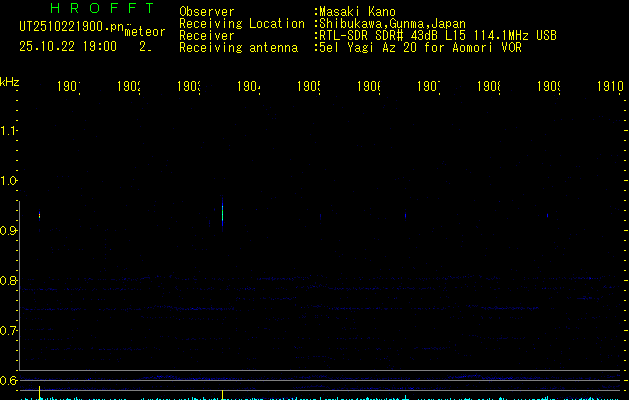Screen dimensions: 629x400
Task: Click the observer name Masaki Kano
Action: (x=357, y=12)
